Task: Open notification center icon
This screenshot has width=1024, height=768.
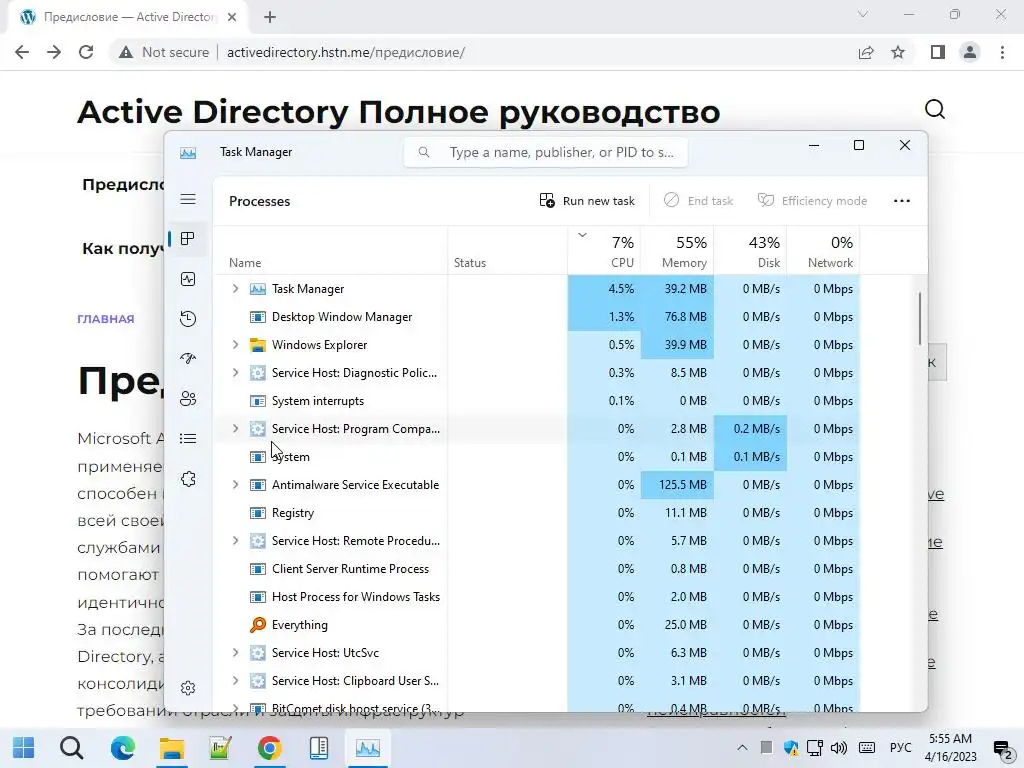Action: (x=1002, y=749)
